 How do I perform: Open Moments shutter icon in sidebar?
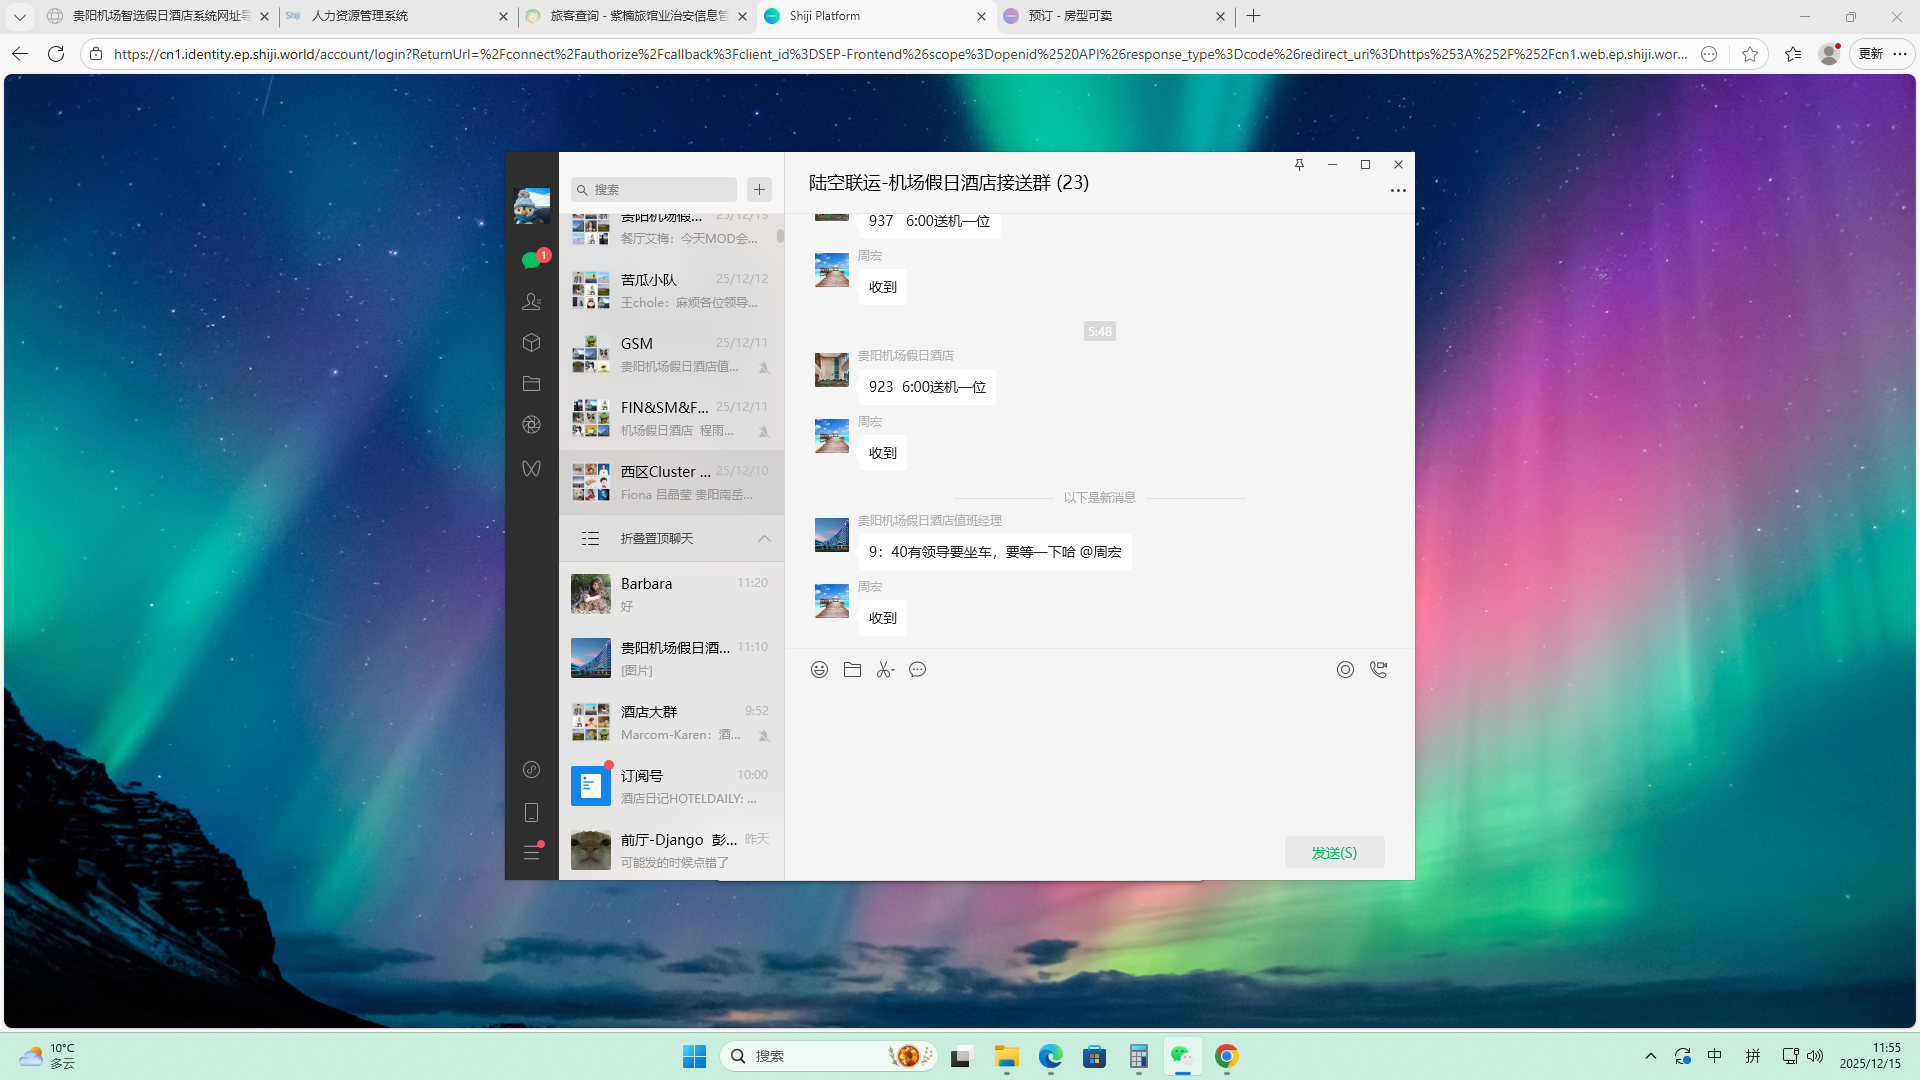[531, 424]
